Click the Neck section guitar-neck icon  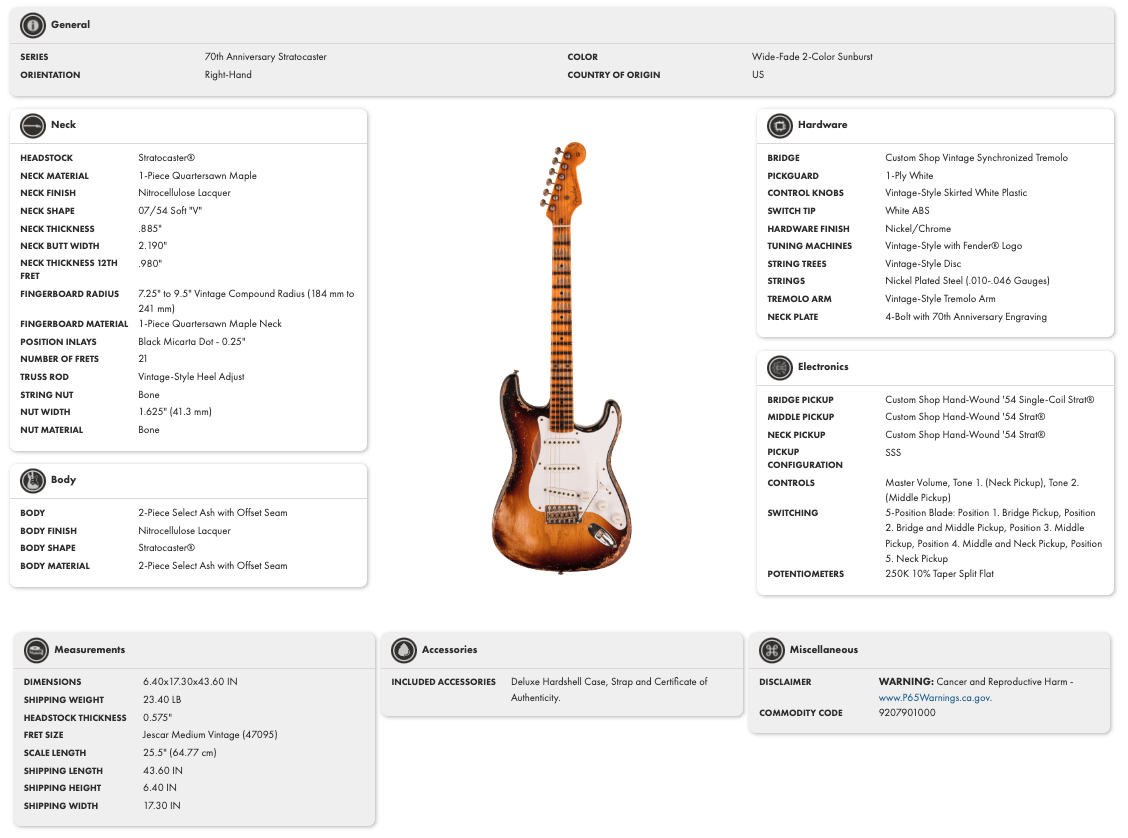pyautogui.click(x=32, y=126)
